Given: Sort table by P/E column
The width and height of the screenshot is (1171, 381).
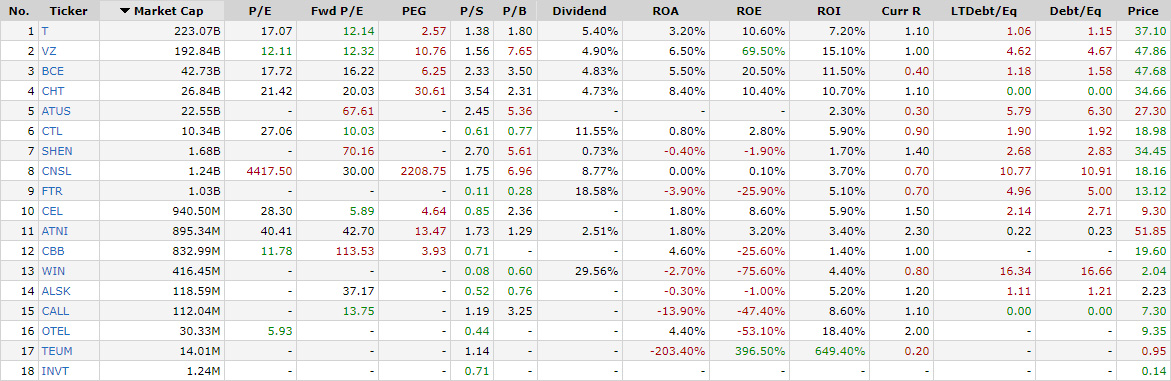Looking at the screenshot, I should (x=261, y=11).
